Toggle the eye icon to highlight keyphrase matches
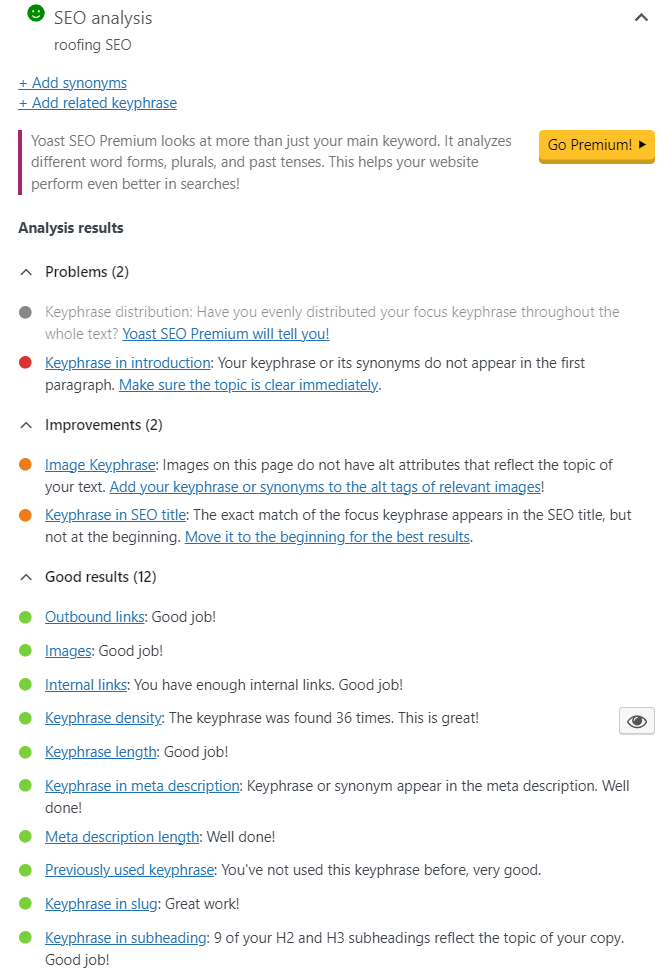The image size is (668, 976). [637, 721]
